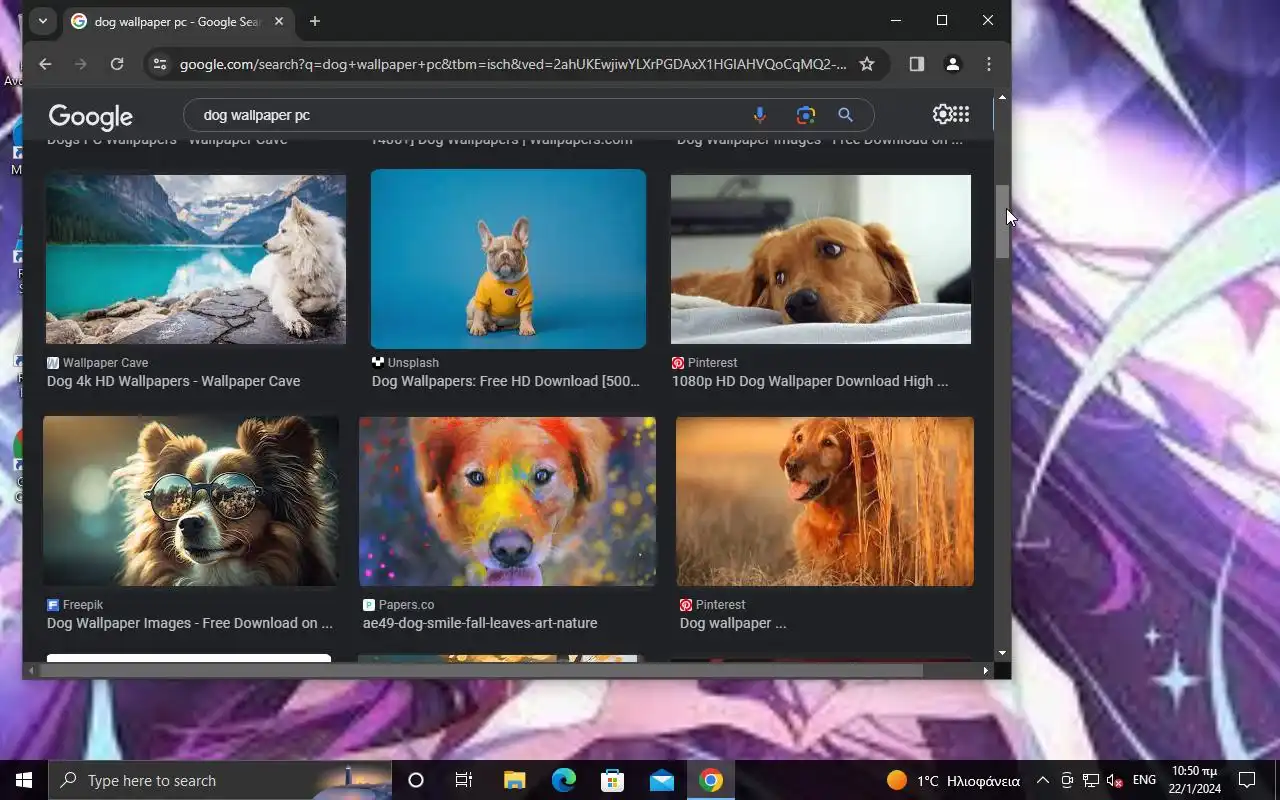Open Windows notification center
Viewport: 1280px width, 800px height.
(x=1247, y=780)
